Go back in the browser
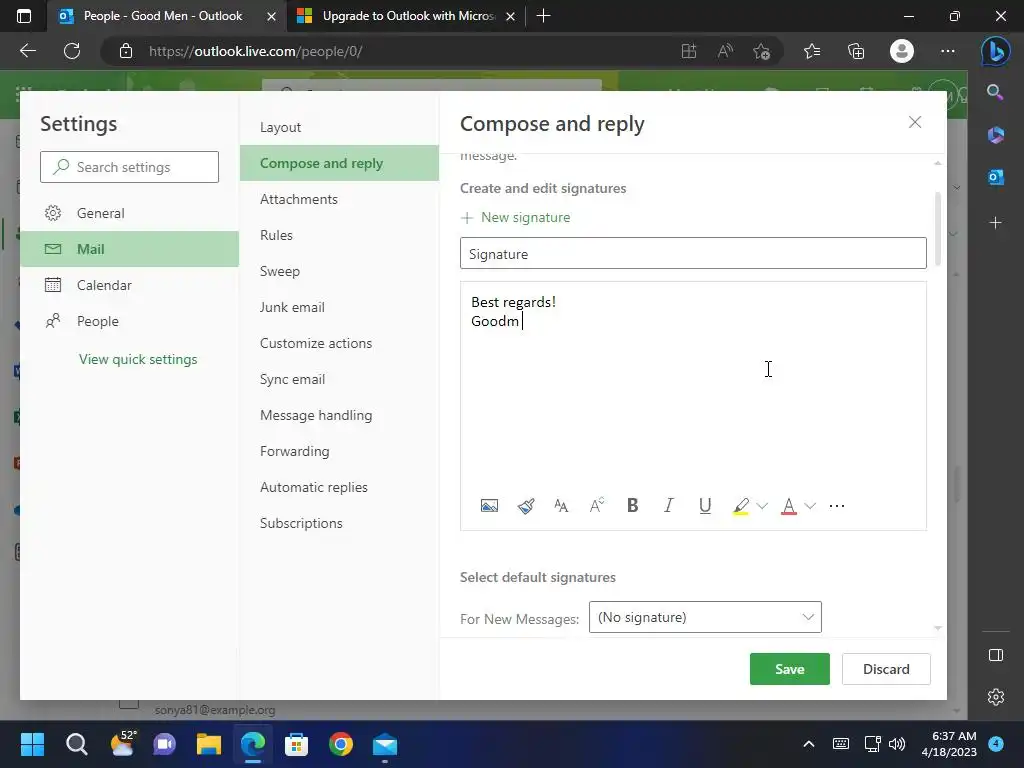Viewport: 1024px width, 768px height. click(27, 51)
